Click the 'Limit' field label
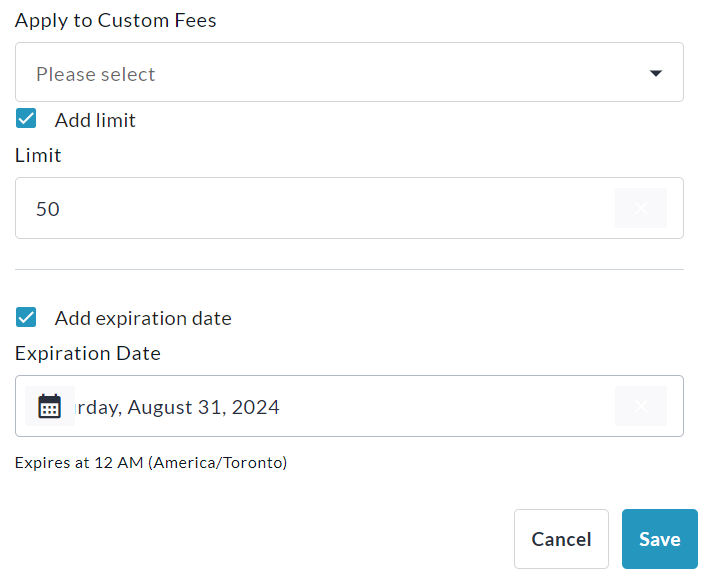 pos(38,155)
